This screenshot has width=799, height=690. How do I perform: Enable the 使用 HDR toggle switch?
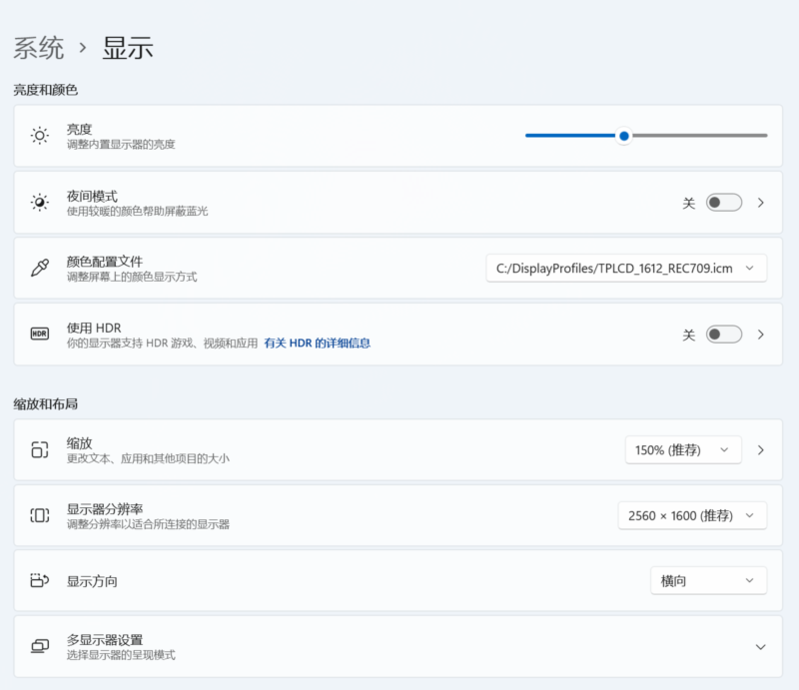point(723,334)
